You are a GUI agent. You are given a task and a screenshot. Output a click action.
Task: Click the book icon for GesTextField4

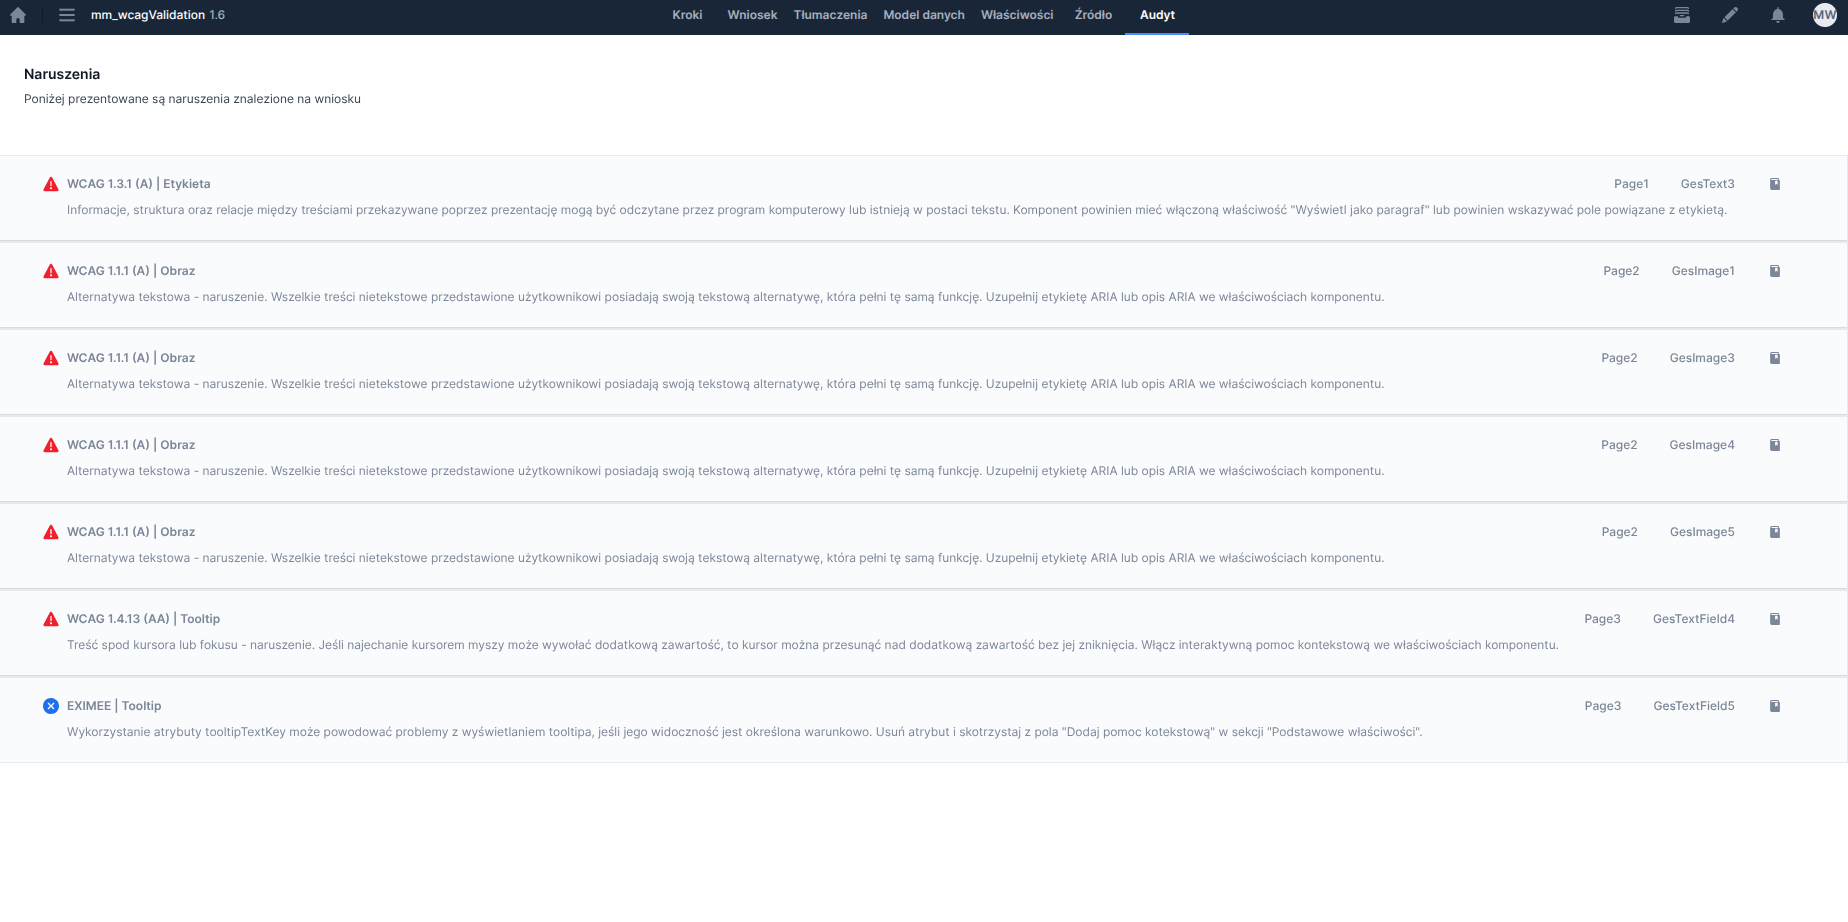click(1775, 619)
